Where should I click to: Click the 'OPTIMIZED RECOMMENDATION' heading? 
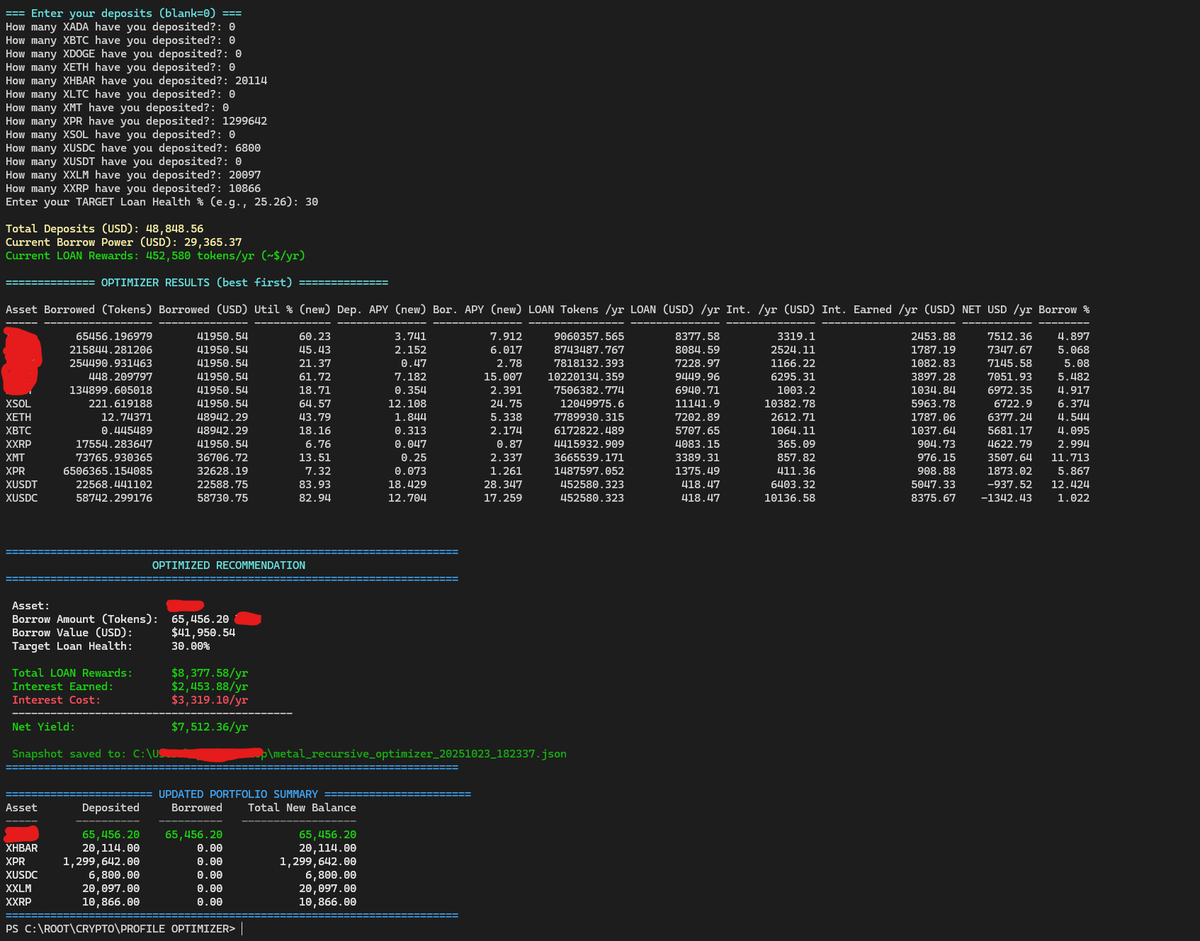(x=229, y=565)
